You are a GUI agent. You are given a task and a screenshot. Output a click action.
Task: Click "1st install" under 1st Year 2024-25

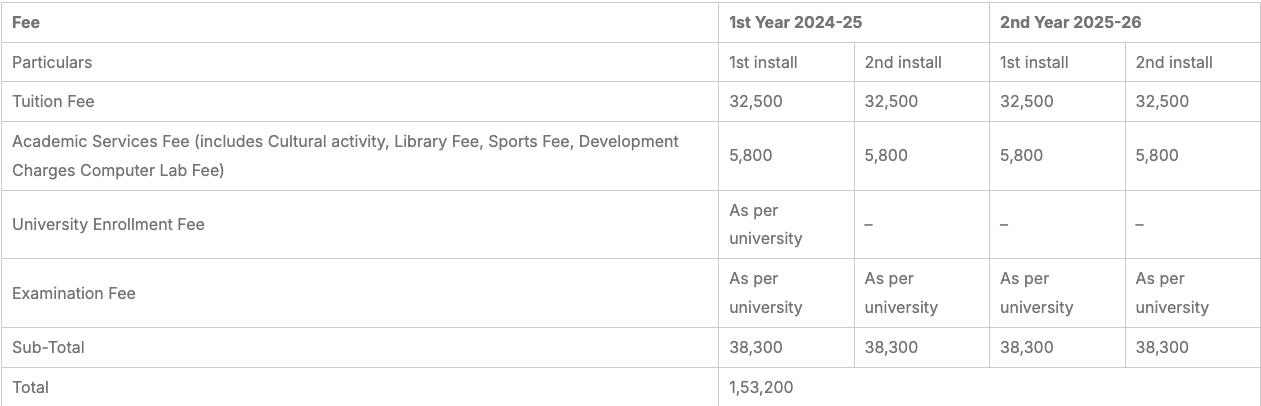[x=763, y=62]
